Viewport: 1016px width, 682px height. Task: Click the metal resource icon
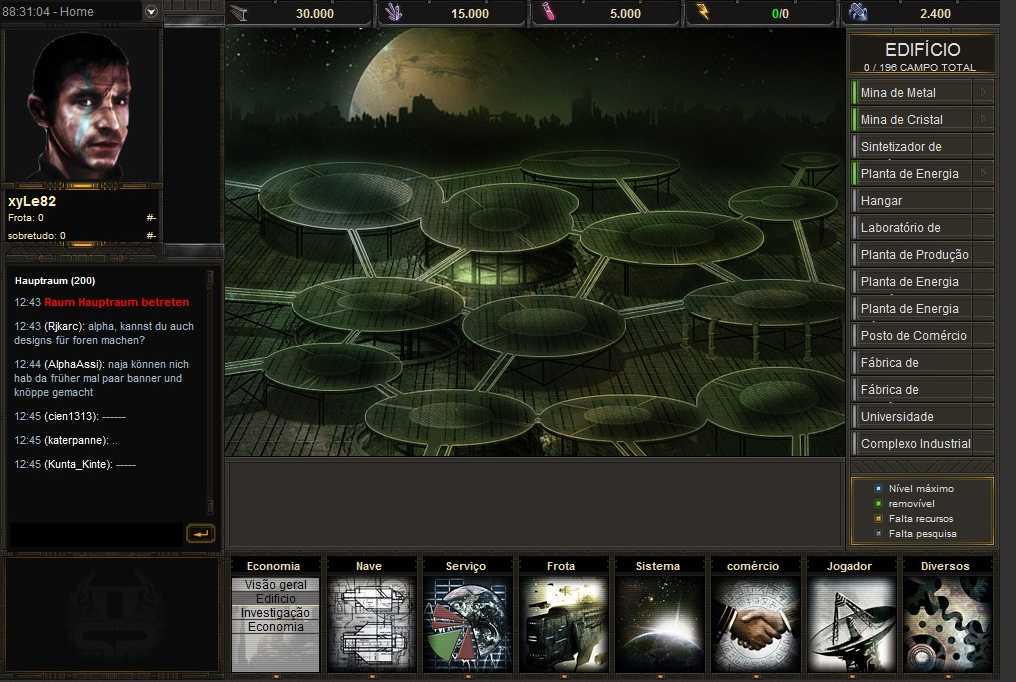[239, 12]
